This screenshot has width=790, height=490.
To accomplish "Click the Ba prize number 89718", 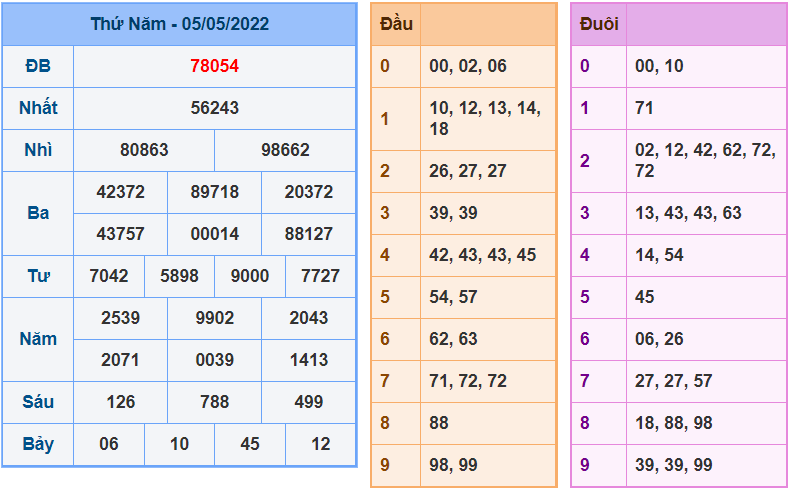I will pos(215,192).
